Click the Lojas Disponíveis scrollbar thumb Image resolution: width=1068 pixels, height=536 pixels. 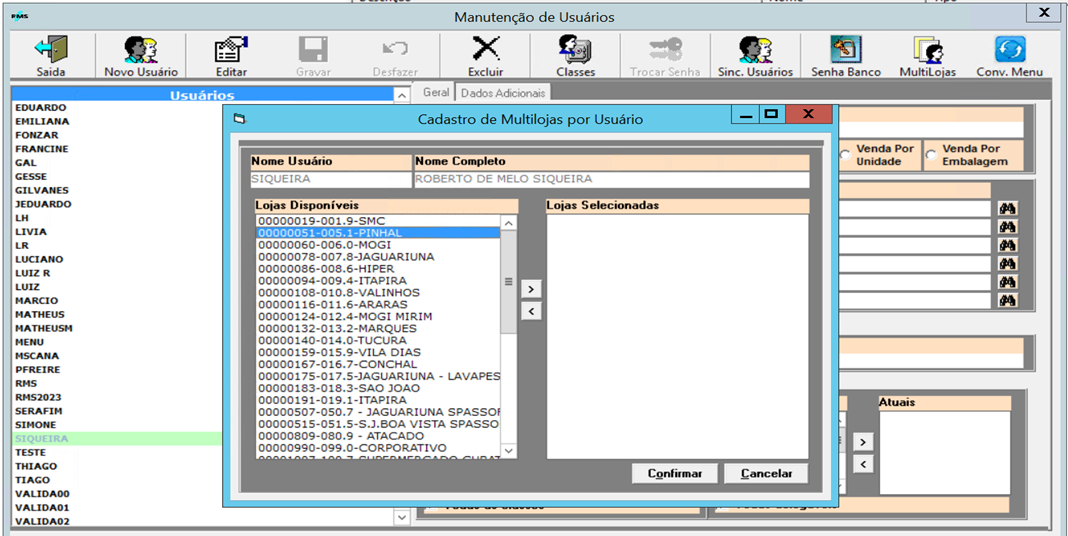(x=509, y=282)
